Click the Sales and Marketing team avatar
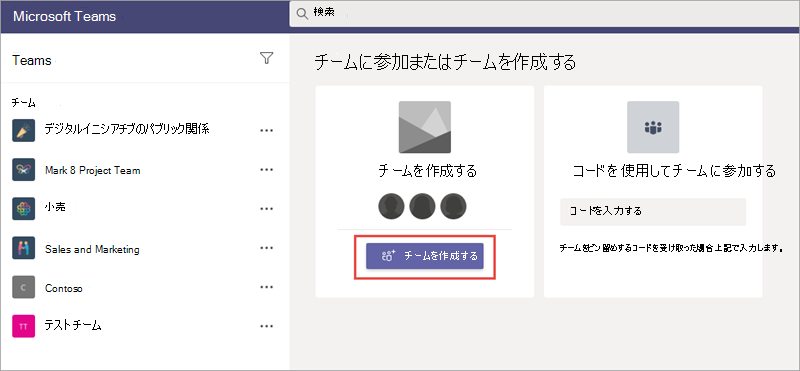This screenshot has height=371, width=800. click(x=23, y=248)
